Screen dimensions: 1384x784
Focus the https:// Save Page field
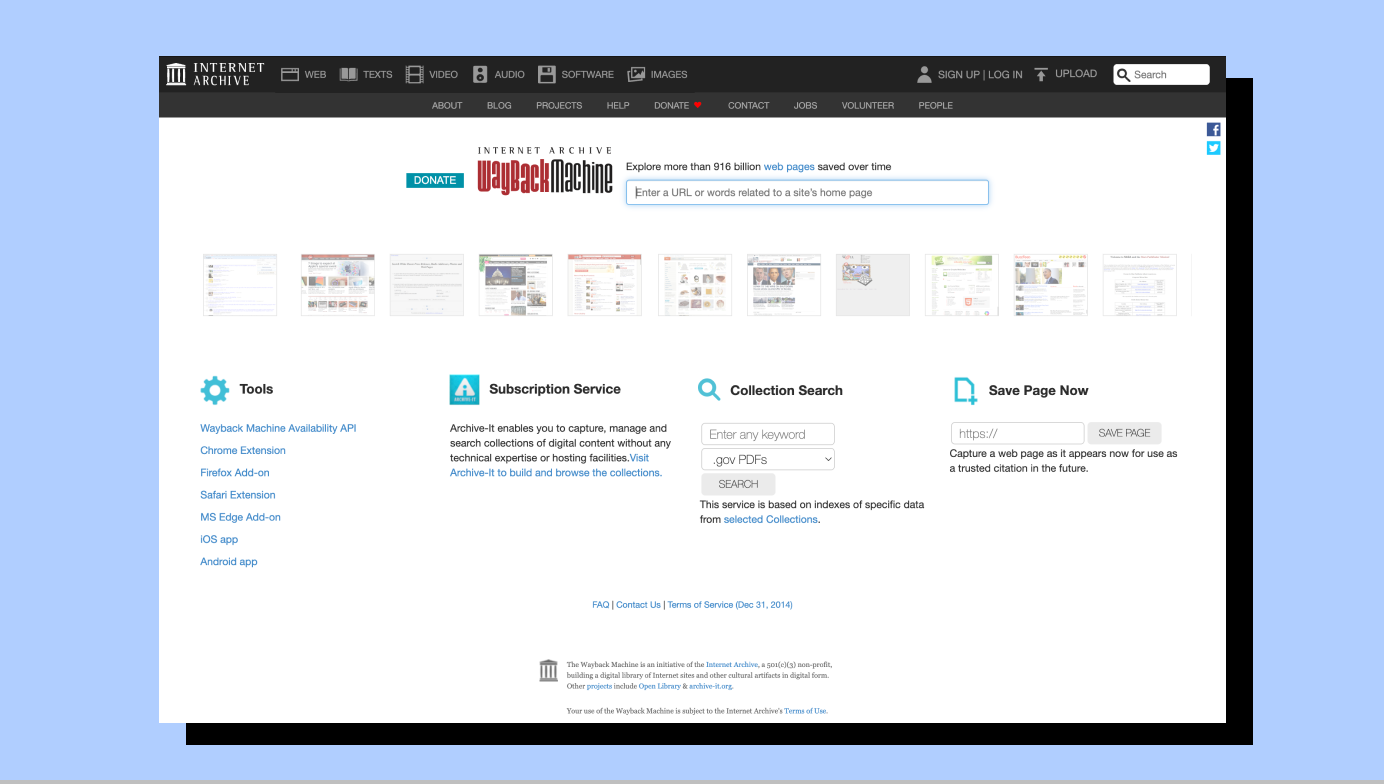click(x=1017, y=433)
